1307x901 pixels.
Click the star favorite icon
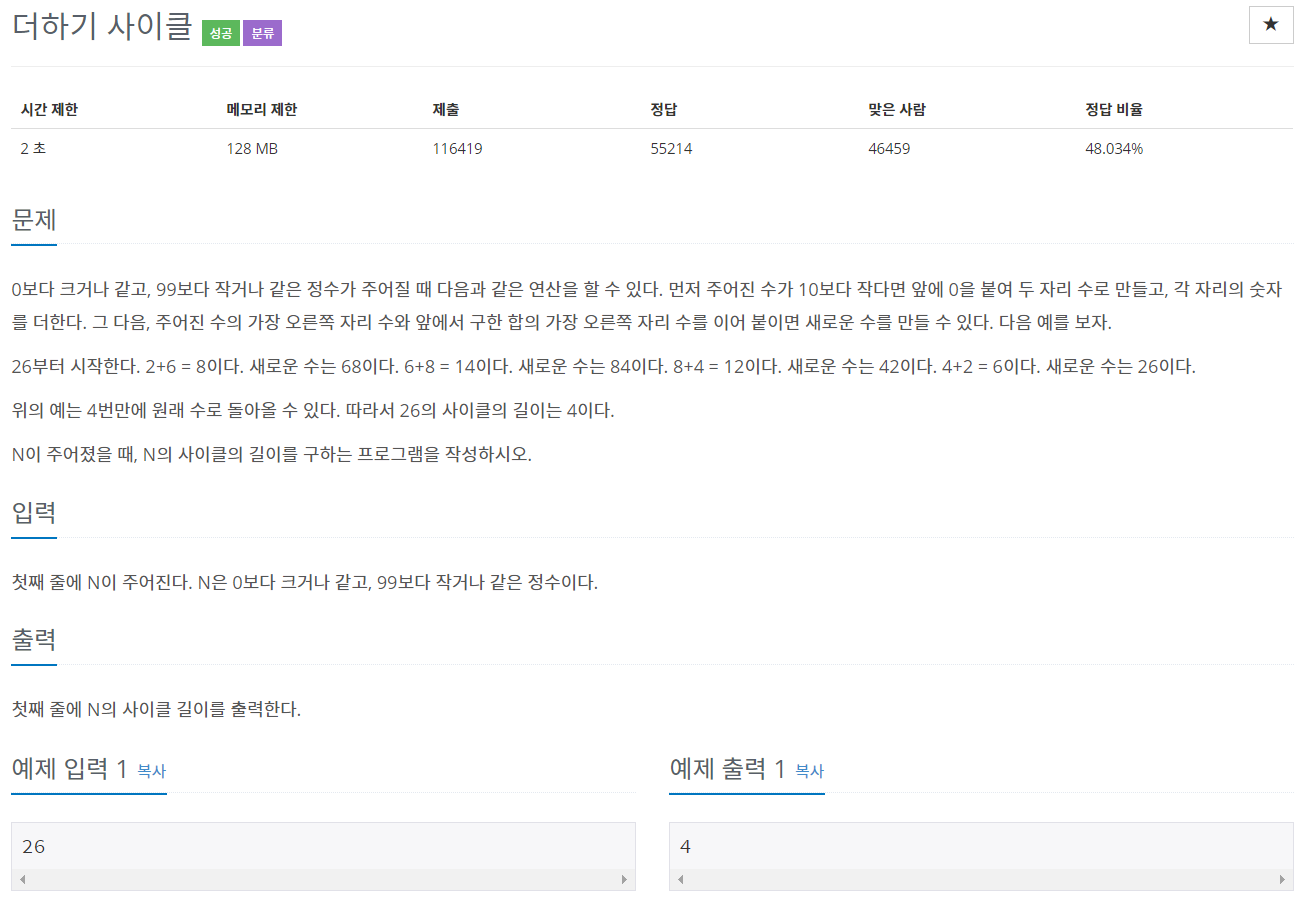coord(1271,25)
